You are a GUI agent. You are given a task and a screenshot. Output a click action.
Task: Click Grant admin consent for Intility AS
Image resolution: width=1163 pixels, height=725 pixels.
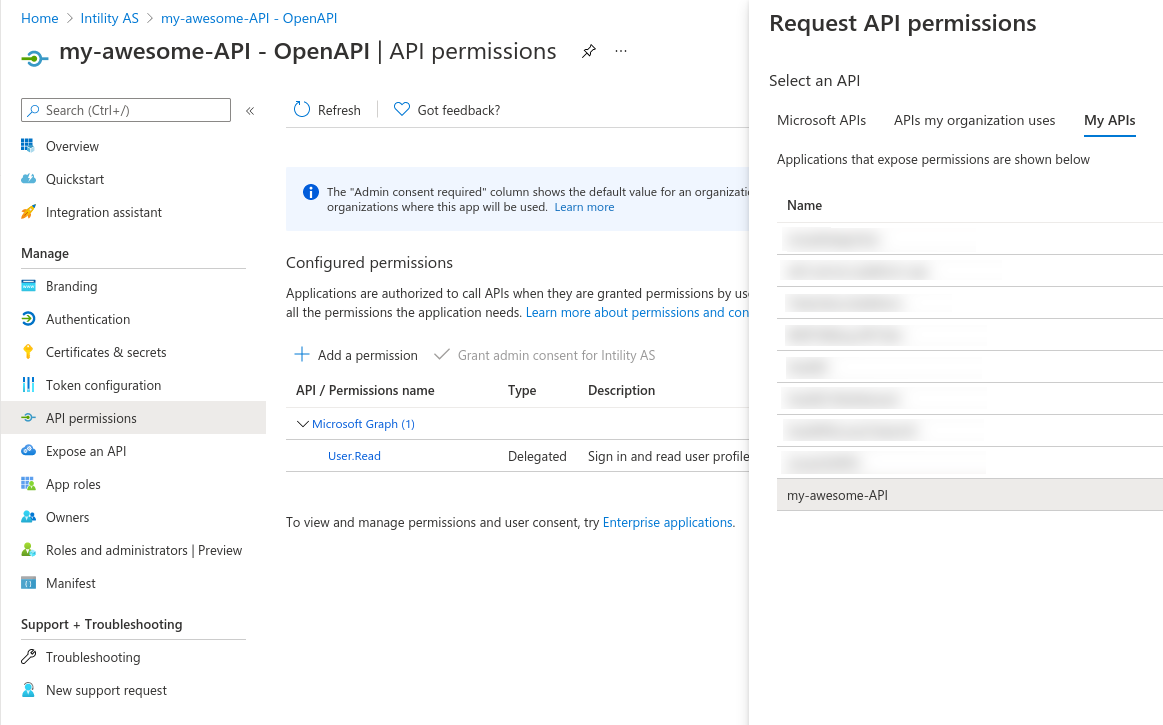coord(545,355)
